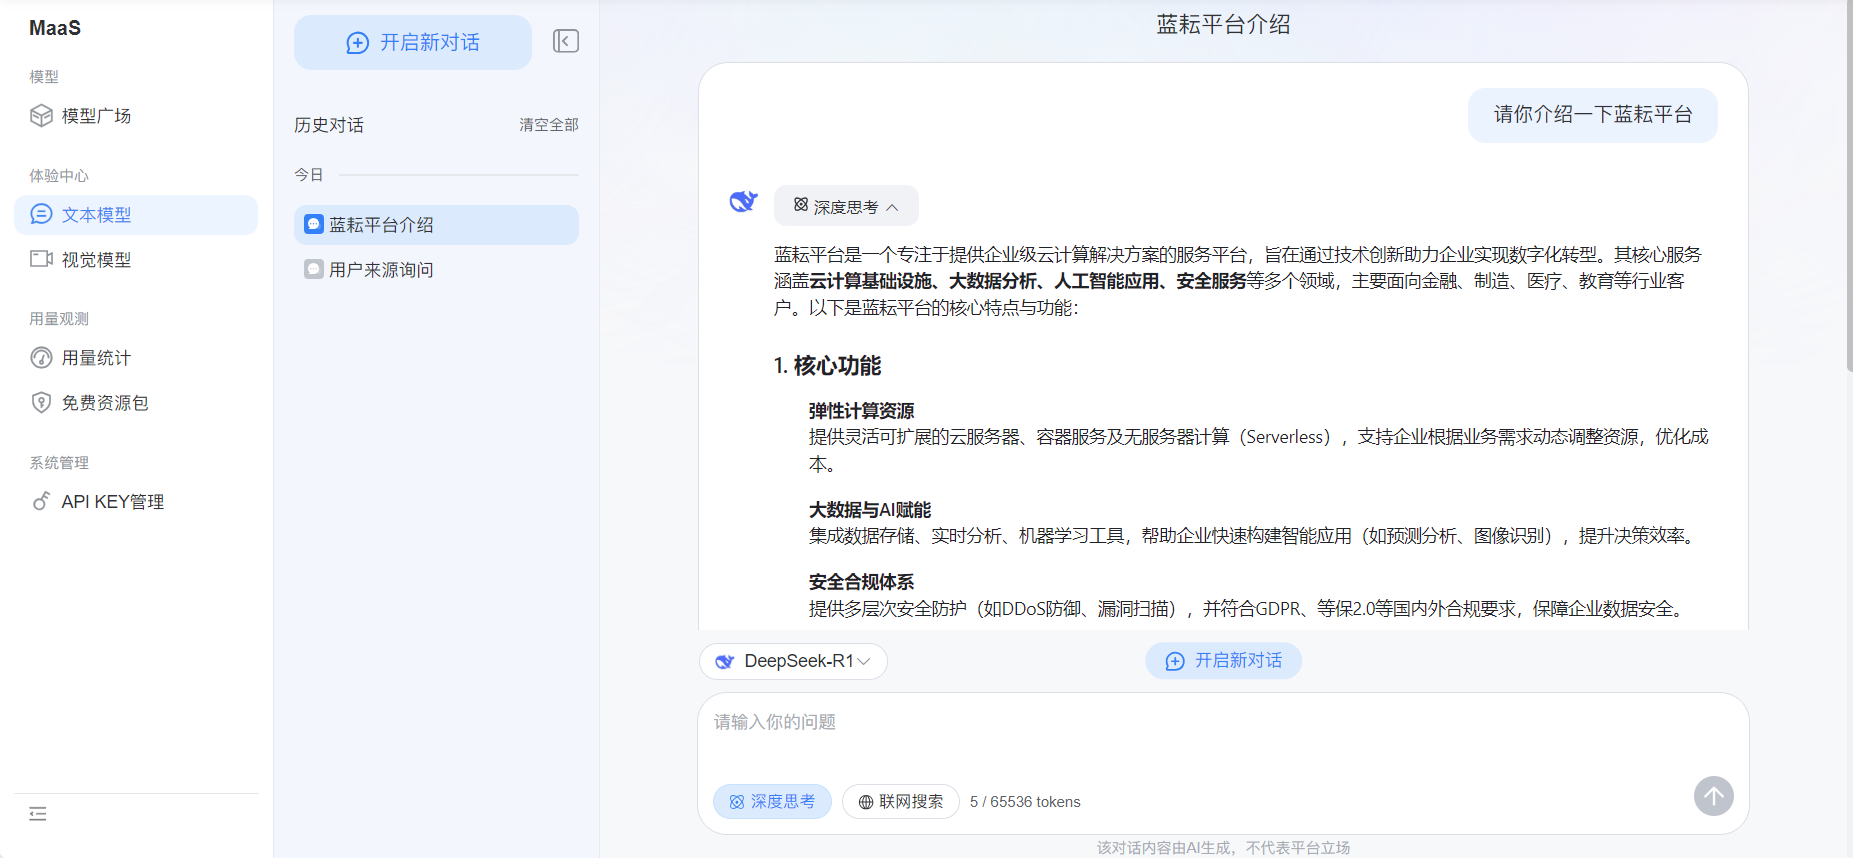Collapse the history sidebar panel icon
This screenshot has width=1853, height=858.
pos(566,41)
